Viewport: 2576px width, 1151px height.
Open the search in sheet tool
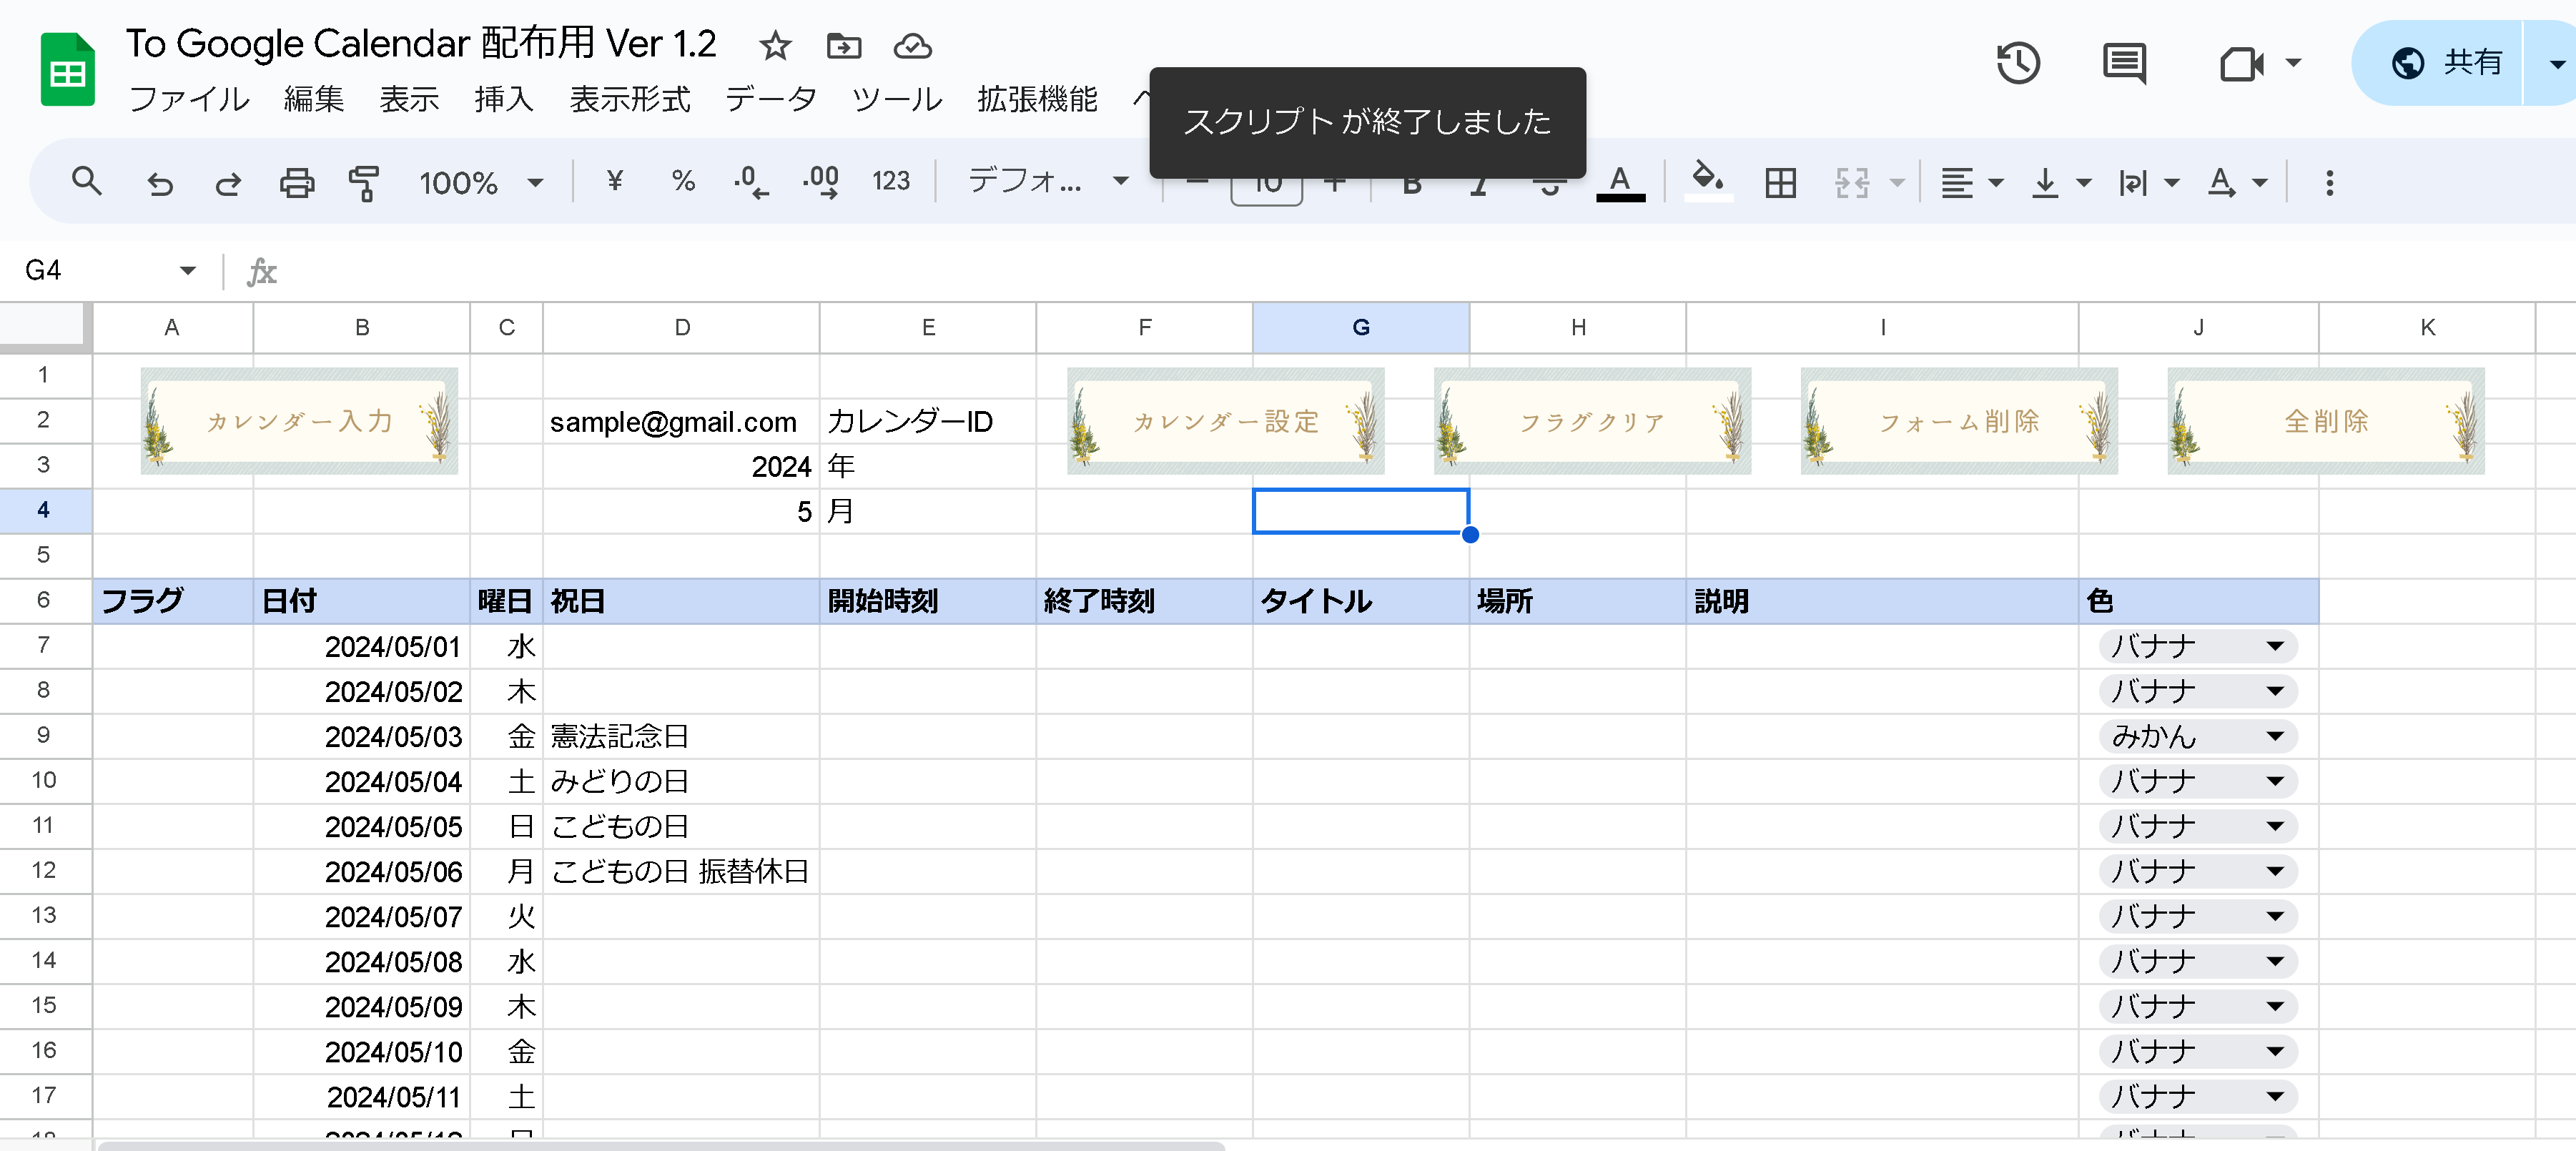click(x=87, y=181)
